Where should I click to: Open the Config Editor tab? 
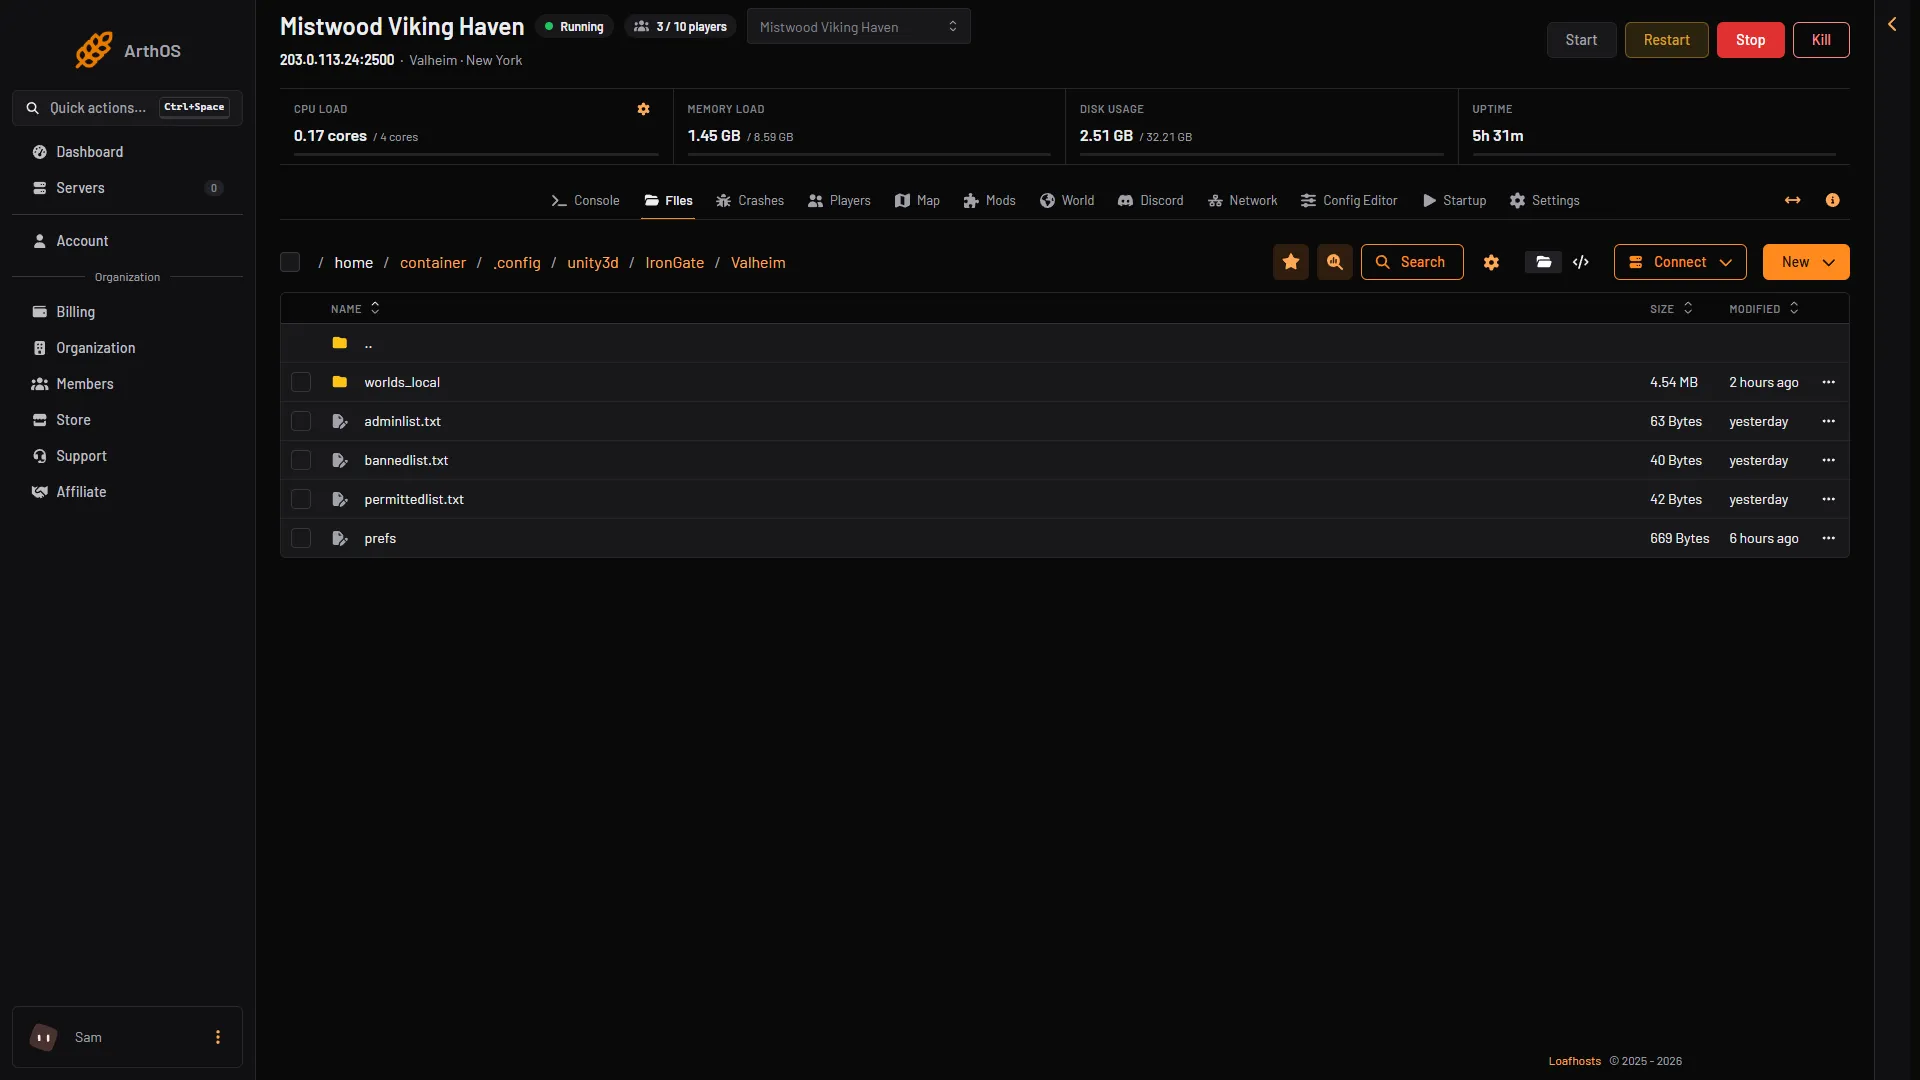tap(1349, 200)
